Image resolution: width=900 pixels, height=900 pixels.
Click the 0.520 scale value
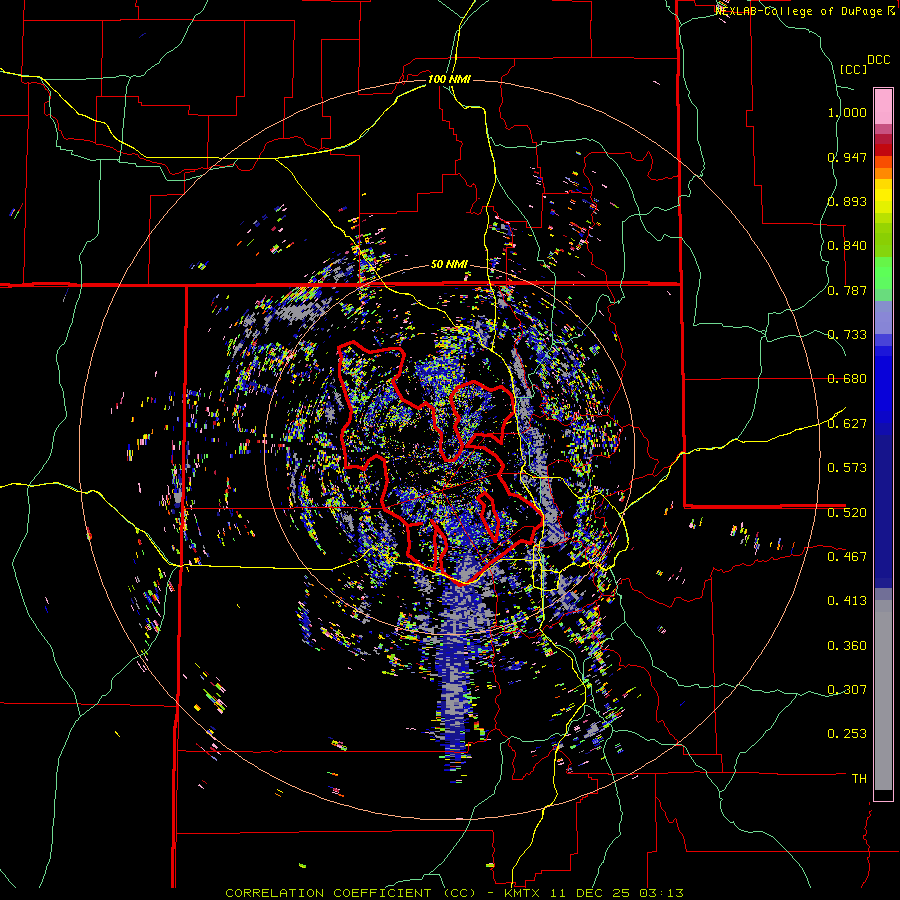coord(847,512)
